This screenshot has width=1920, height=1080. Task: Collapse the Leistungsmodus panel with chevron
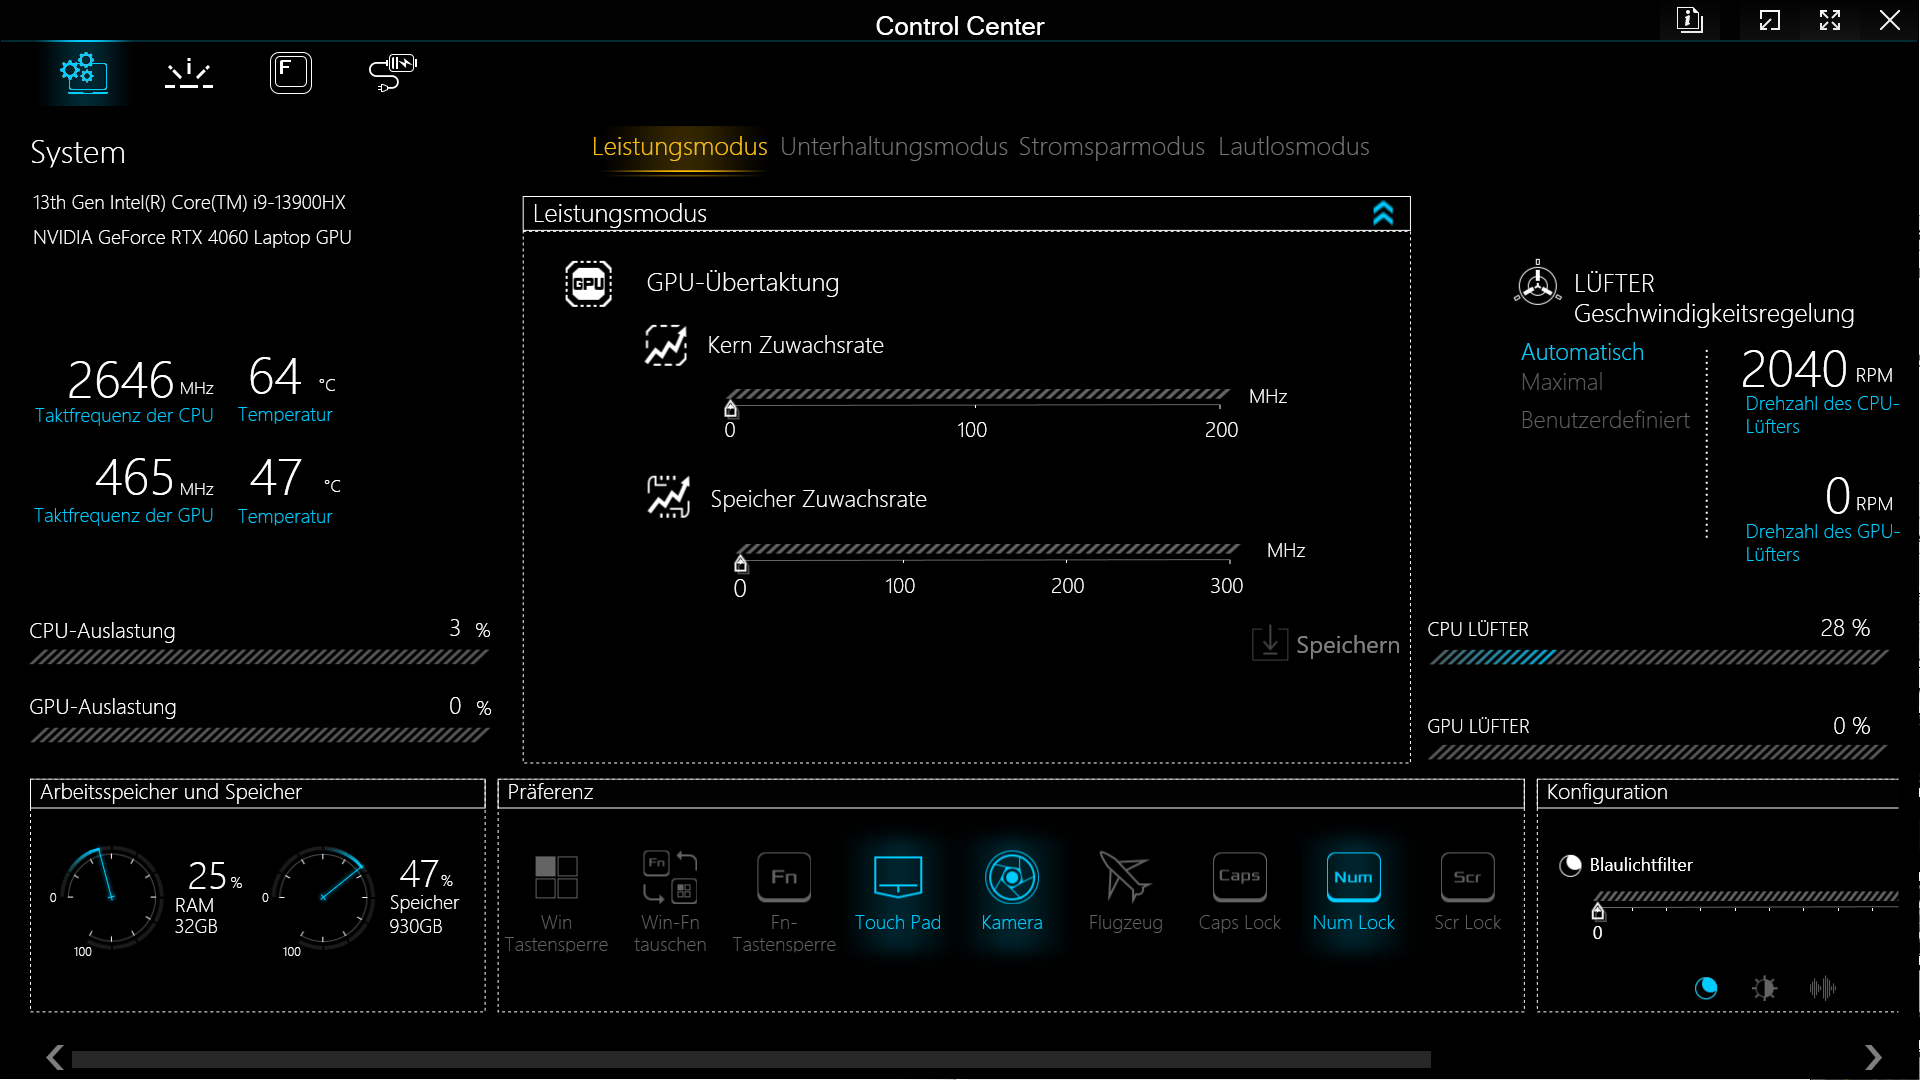click(x=1383, y=213)
